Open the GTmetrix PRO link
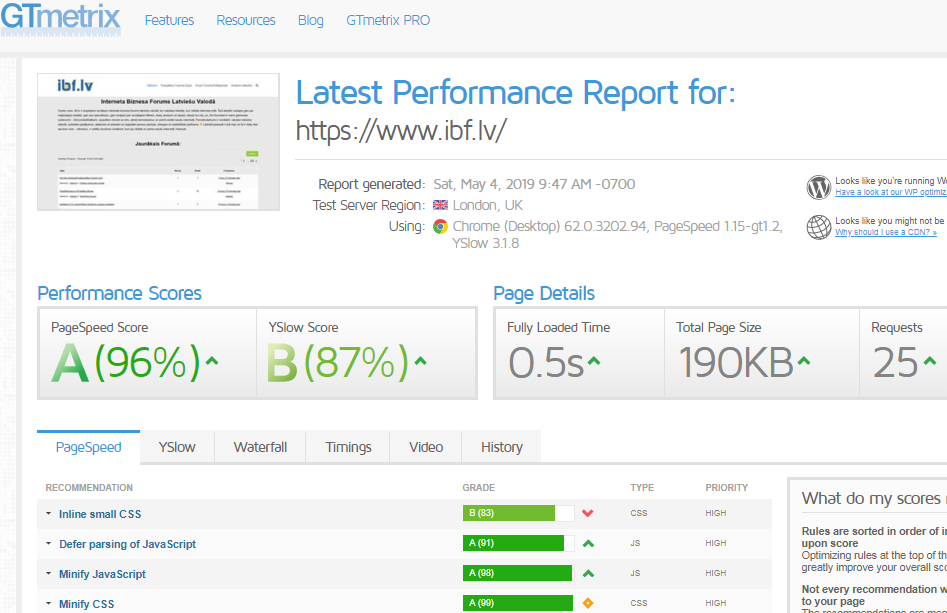The width and height of the screenshot is (947, 613). pos(388,20)
